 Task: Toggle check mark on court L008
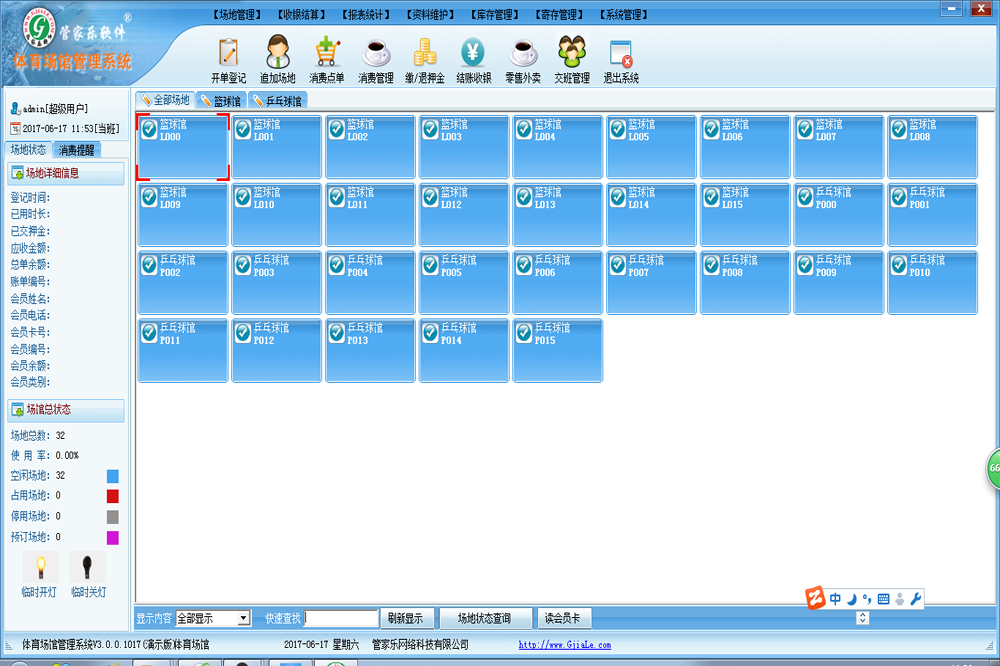point(899,130)
